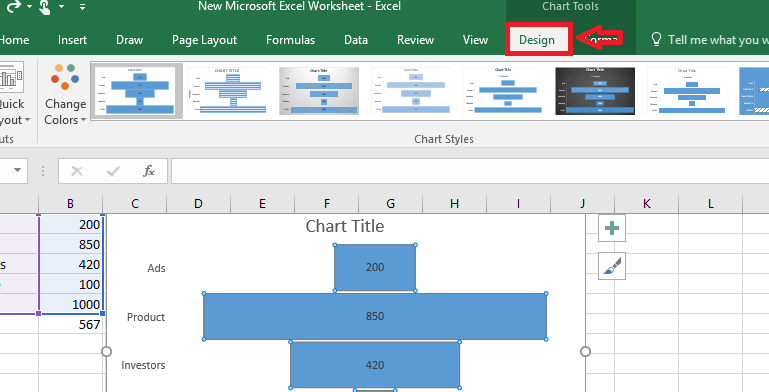Click the Insert Function fx button
Image resolution: width=769 pixels, height=392 pixels.
click(x=149, y=171)
